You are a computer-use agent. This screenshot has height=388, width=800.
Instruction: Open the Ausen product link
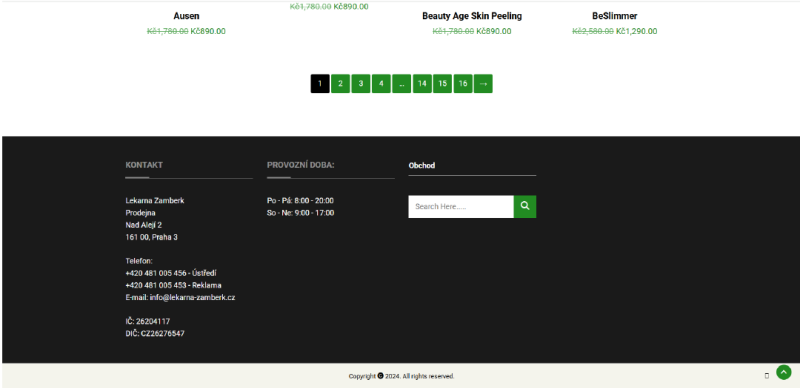pyautogui.click(x=186, y=16)
